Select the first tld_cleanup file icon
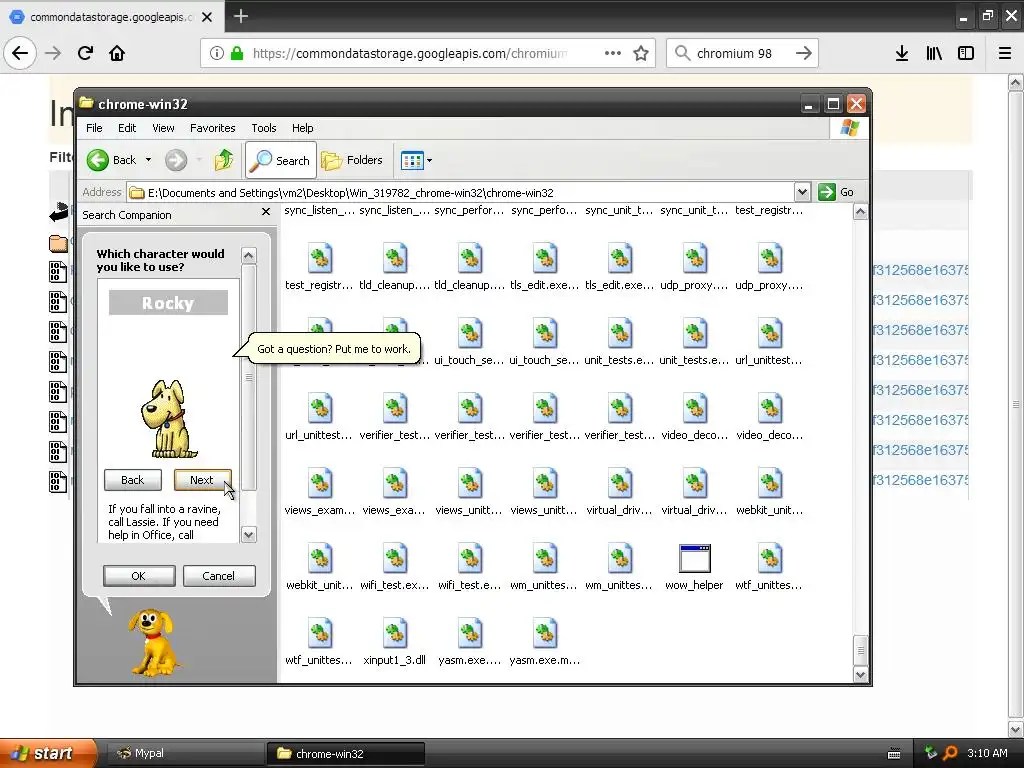This screenshot has width=1024, height=768. pyautogui.click(x=394, y=259)
